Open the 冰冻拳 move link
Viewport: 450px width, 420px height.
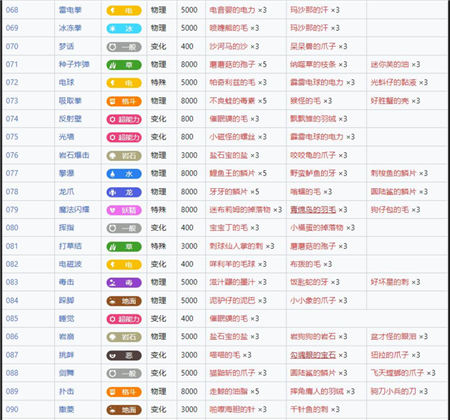point(70,28)
